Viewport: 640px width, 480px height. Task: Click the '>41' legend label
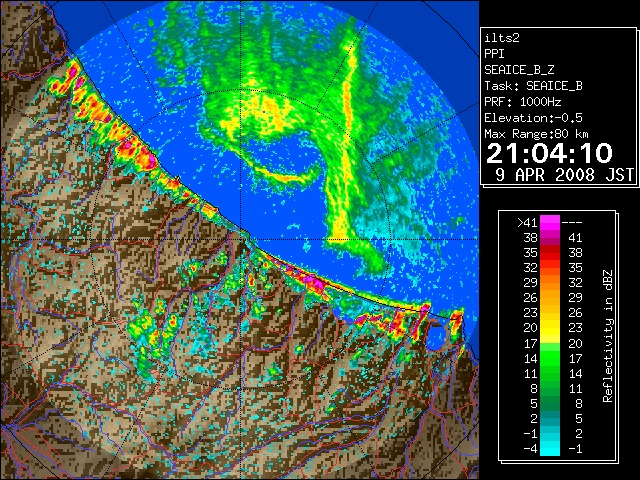click(x=527, y=223)
